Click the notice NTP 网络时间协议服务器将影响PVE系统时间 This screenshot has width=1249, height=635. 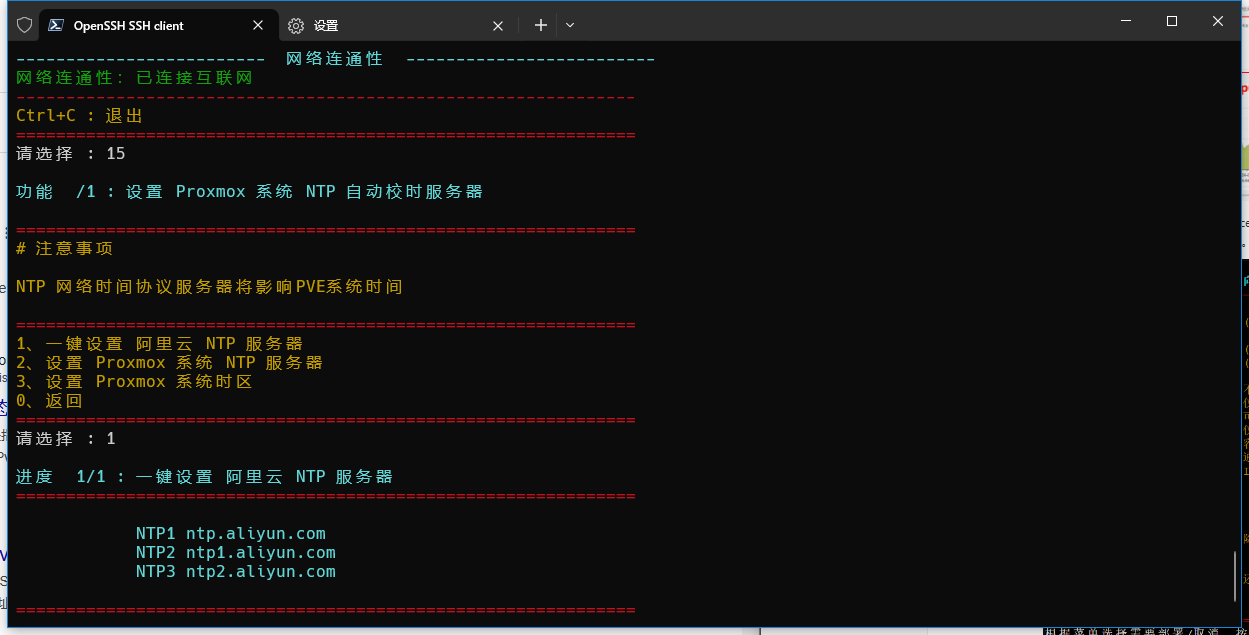coord(209,287)
